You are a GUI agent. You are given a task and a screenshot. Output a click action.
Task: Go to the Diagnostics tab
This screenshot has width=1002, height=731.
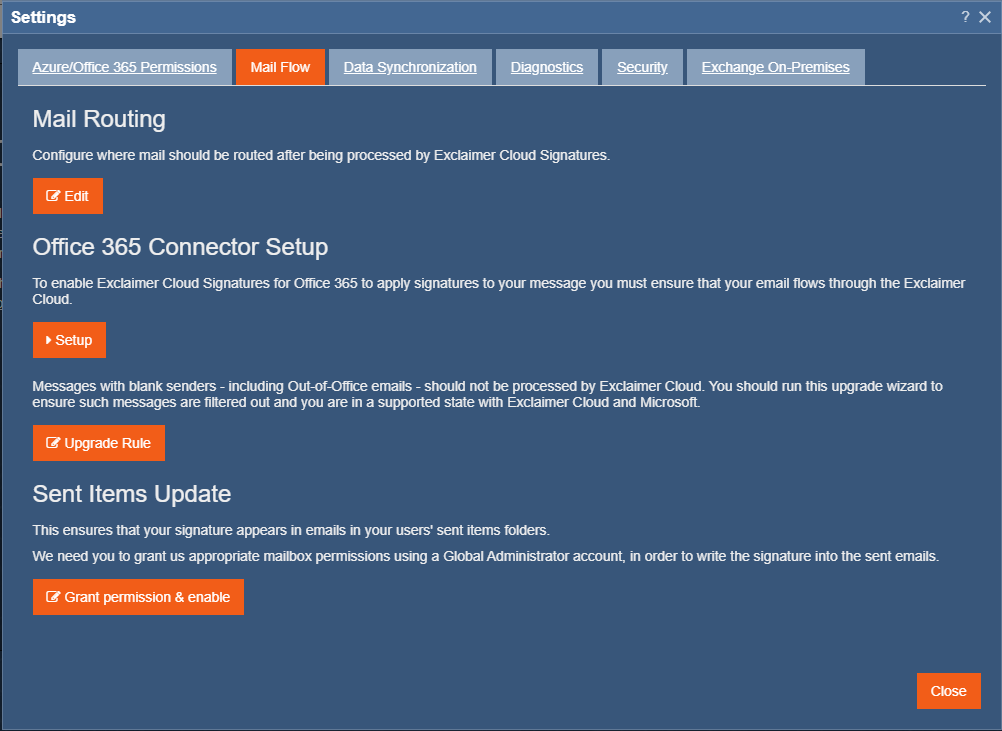[x=547, y=67]
